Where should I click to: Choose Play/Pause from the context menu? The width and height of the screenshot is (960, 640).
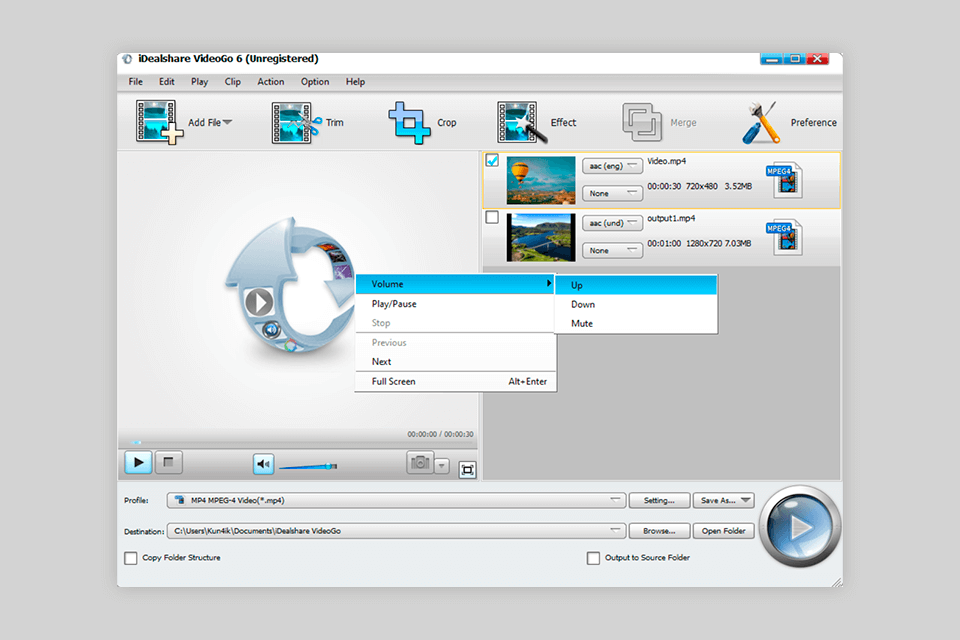tap(456, 304)
